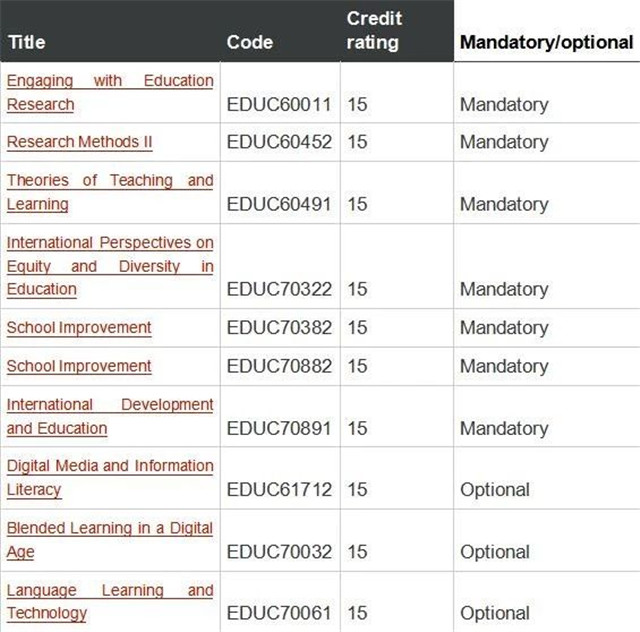Open the Engaging with Education Research link
Viewport: 640px width, 632px height.
(110, 93)
